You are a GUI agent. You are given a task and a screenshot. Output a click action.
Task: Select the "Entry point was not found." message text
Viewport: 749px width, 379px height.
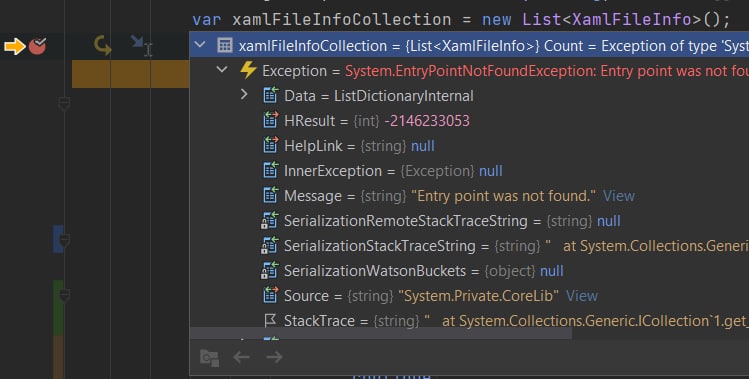503,196
